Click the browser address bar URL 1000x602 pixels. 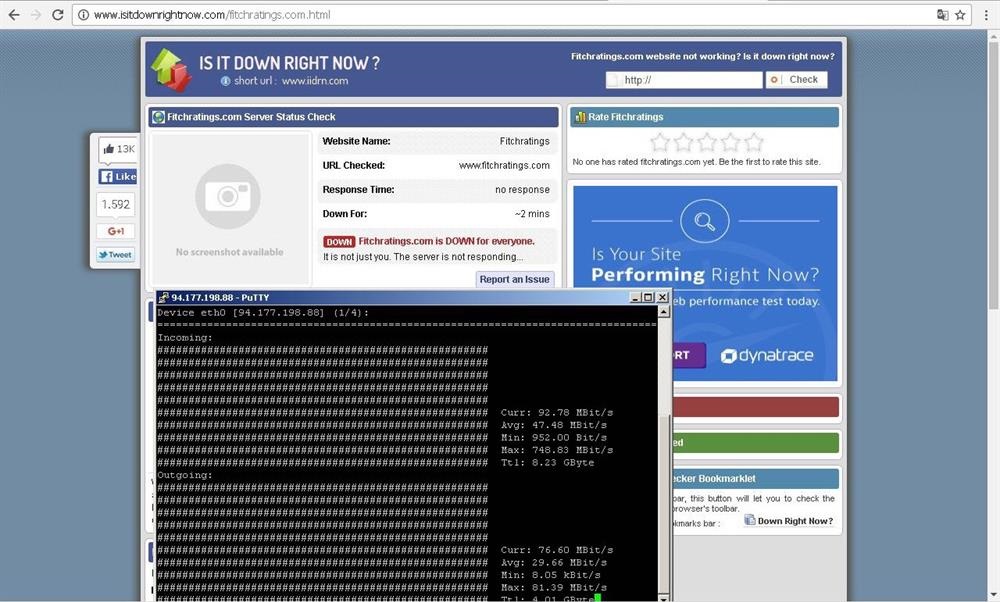tap(212, 15)
